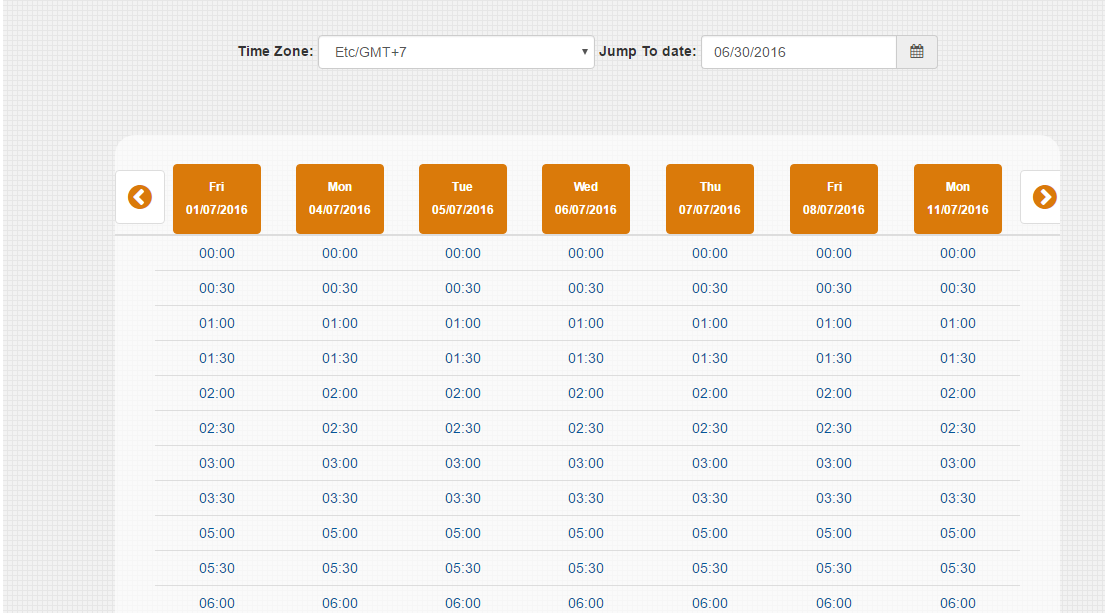Click 03:00 in the Thu 07/07/2016 column
This screenshot has height=613, width=1105.
click(x=710, y=463)
